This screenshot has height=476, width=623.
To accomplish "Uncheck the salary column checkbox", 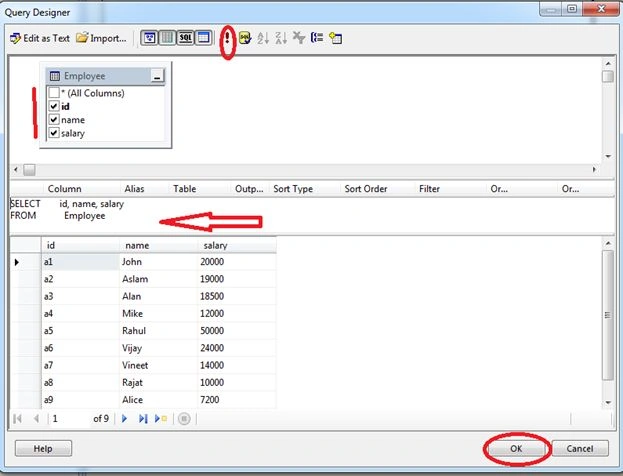I will [x=54, y=133].
